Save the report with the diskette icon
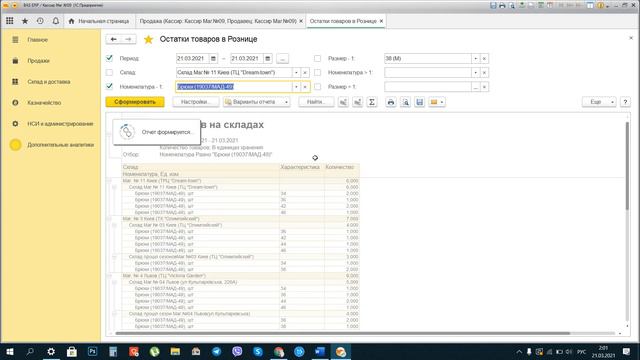Viewport: 640px width, 360px height. tap(420, 102)
